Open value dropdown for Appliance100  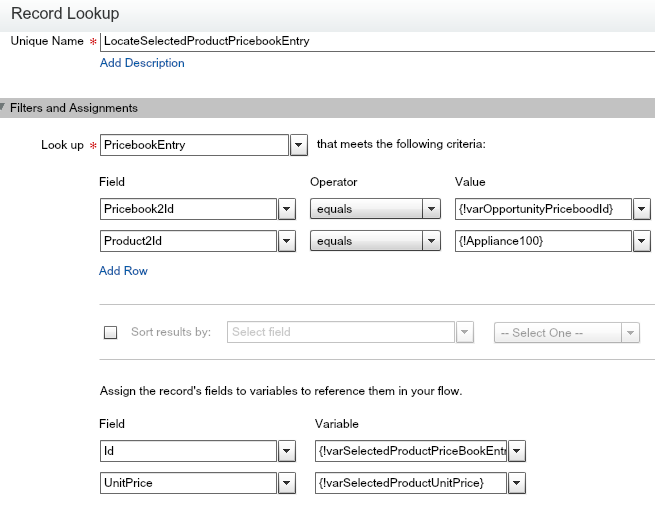coord(641,241)
